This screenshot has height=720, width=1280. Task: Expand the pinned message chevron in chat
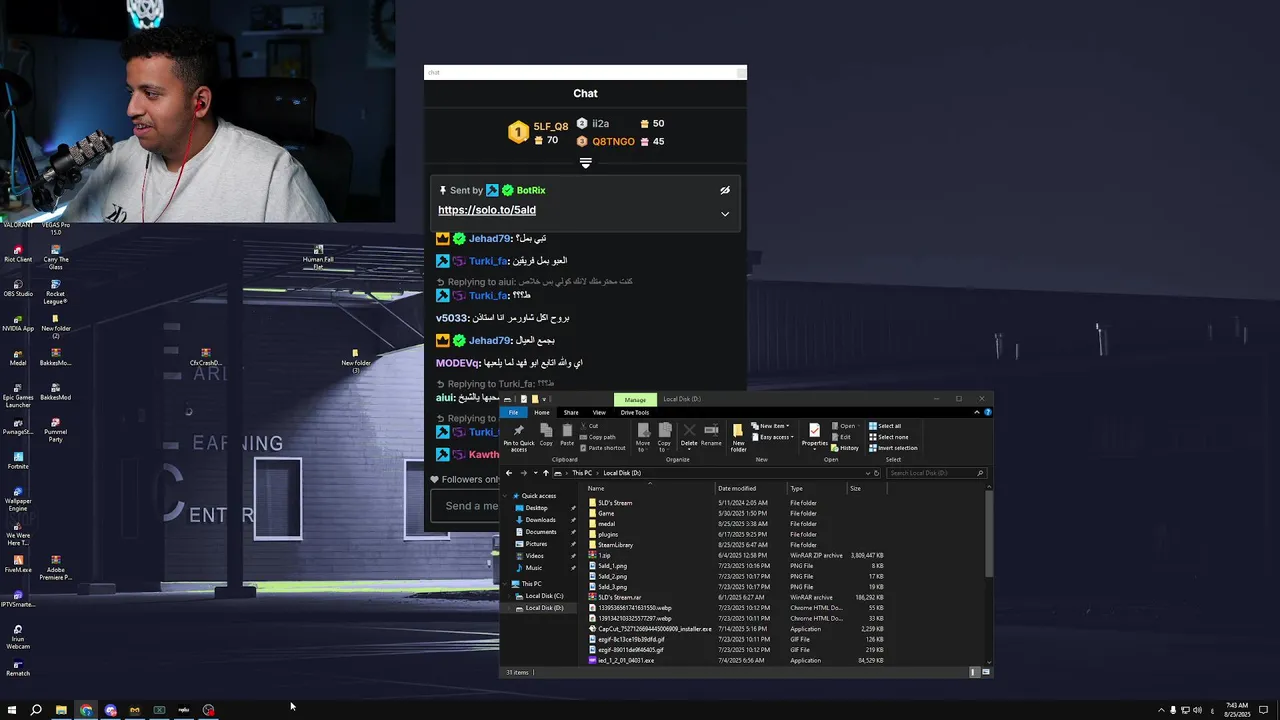pyautogui.click(x=725, y=214)
